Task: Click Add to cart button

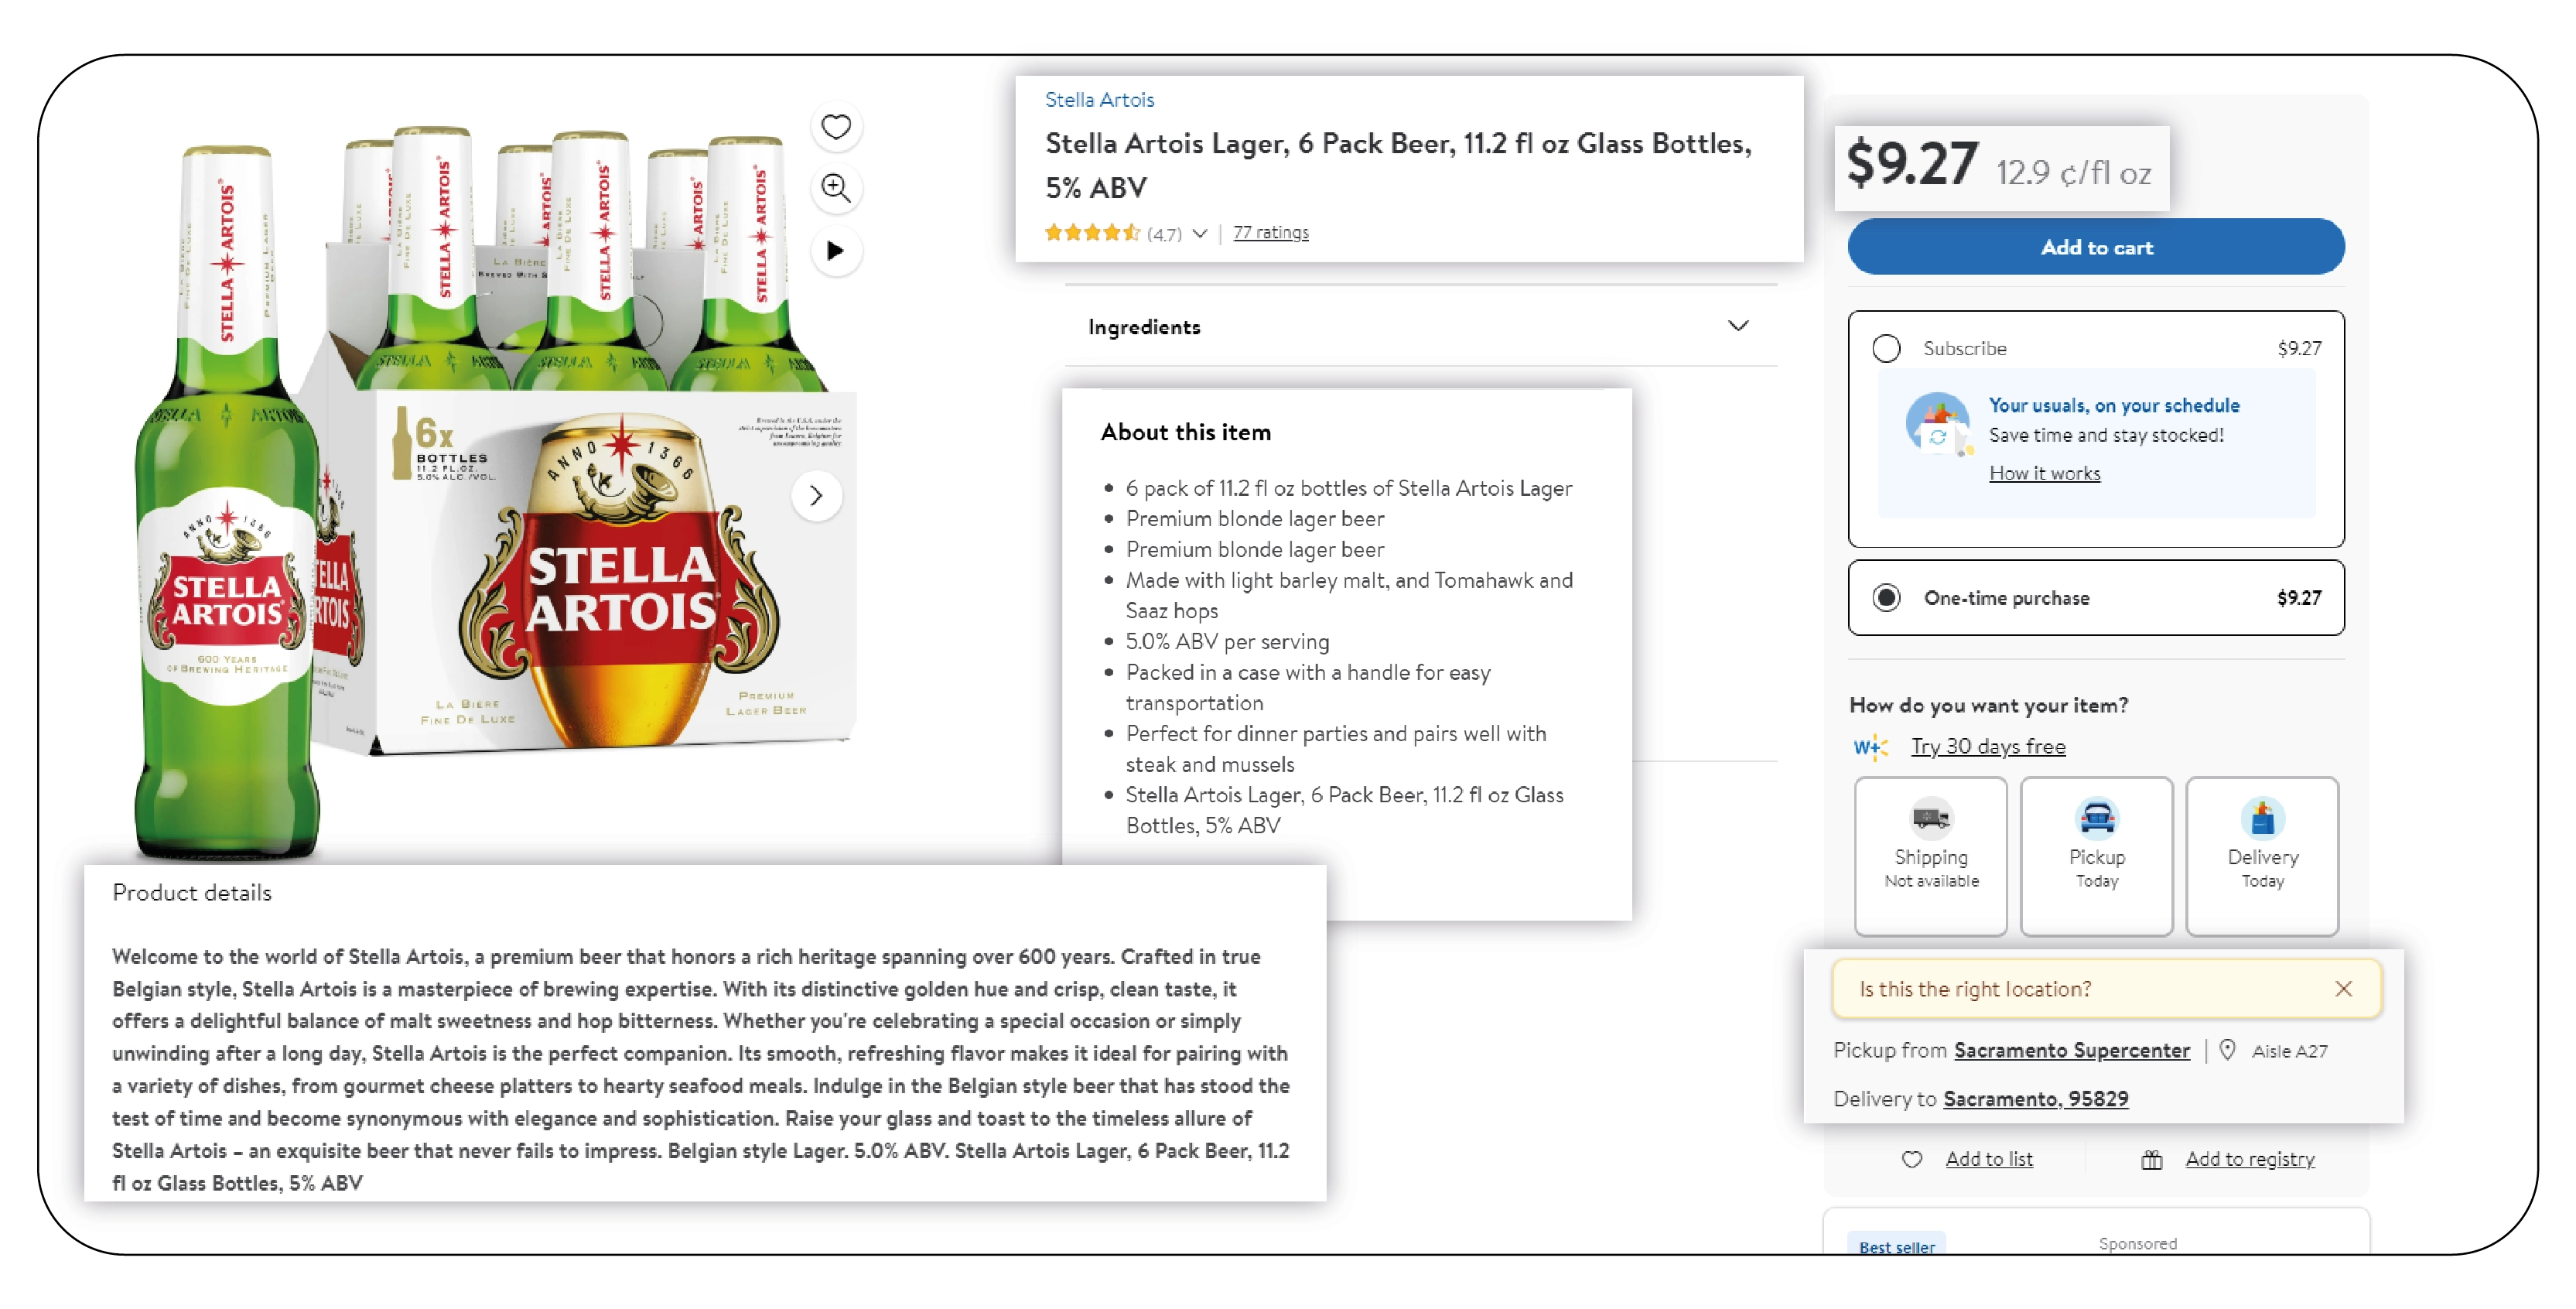Action: click(x=2093, y=247)
